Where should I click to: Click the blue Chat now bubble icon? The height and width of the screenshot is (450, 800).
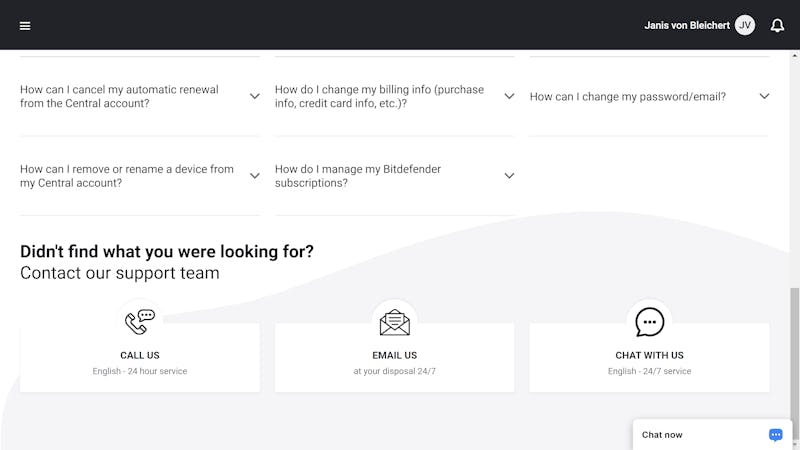776,435
